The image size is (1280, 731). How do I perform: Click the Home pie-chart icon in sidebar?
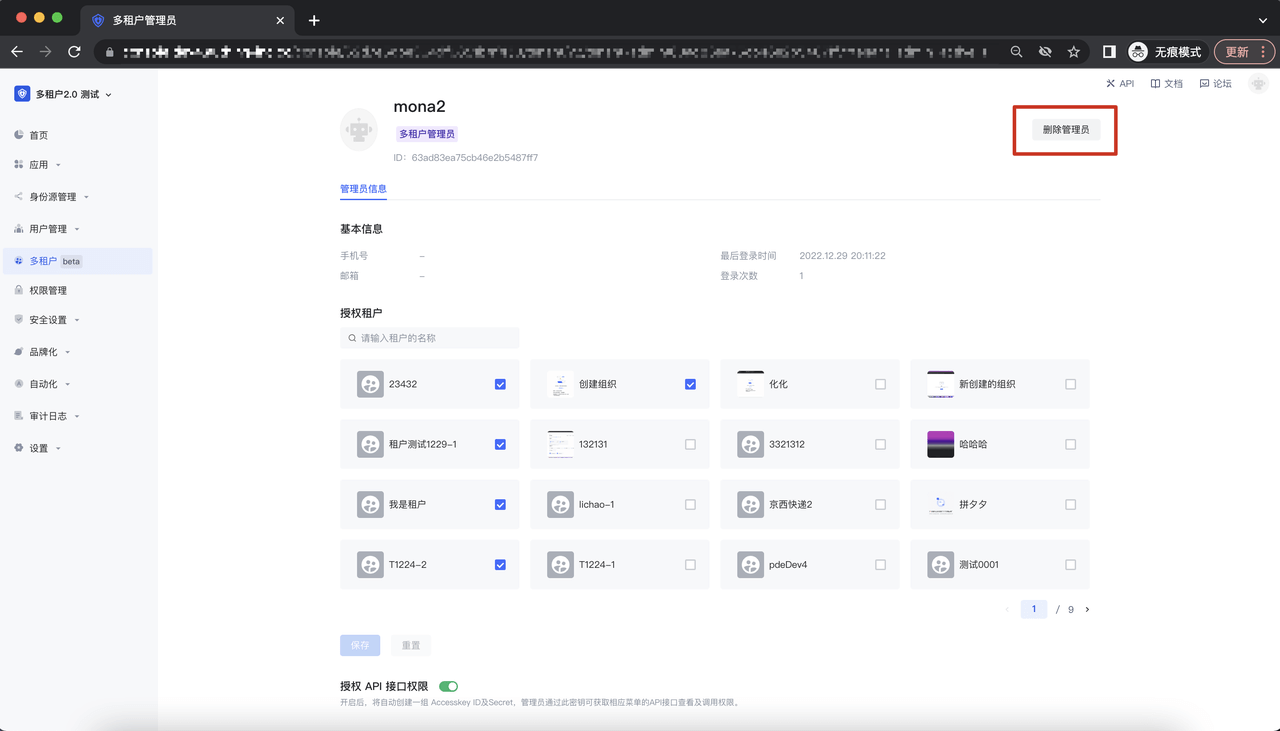click(x=19, y=135)
